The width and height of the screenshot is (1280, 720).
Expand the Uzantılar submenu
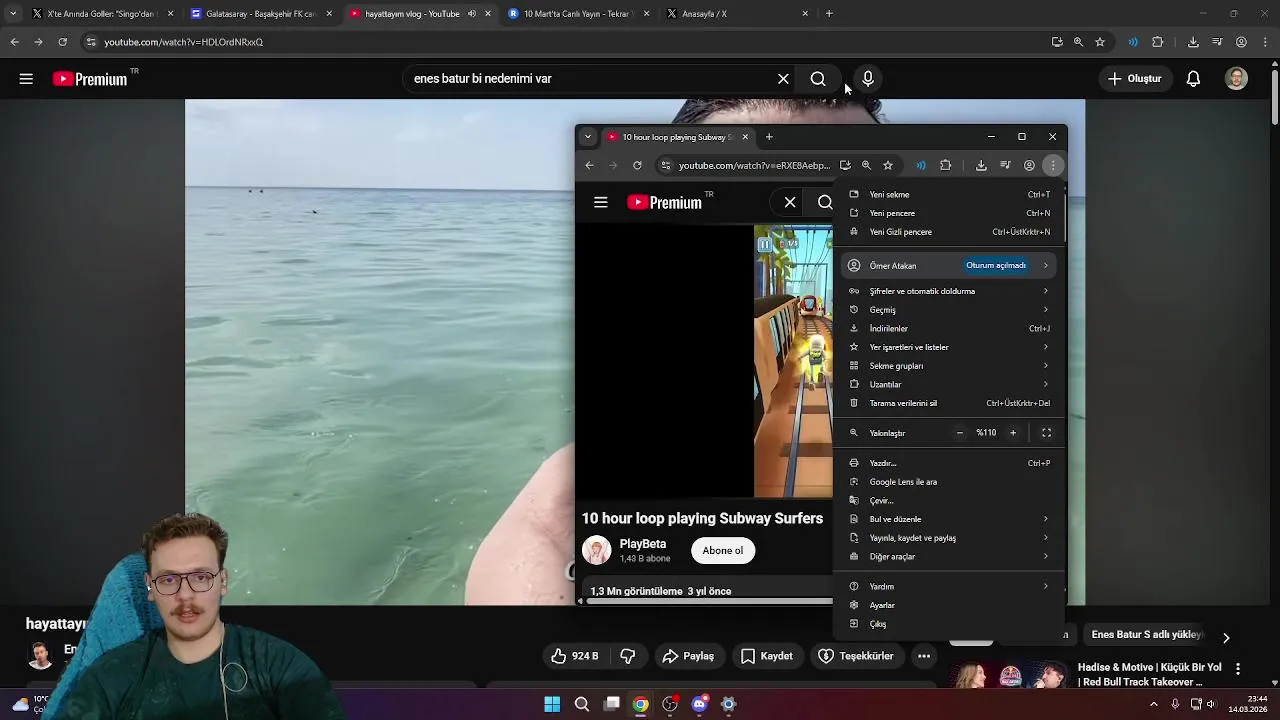[949, 385]
